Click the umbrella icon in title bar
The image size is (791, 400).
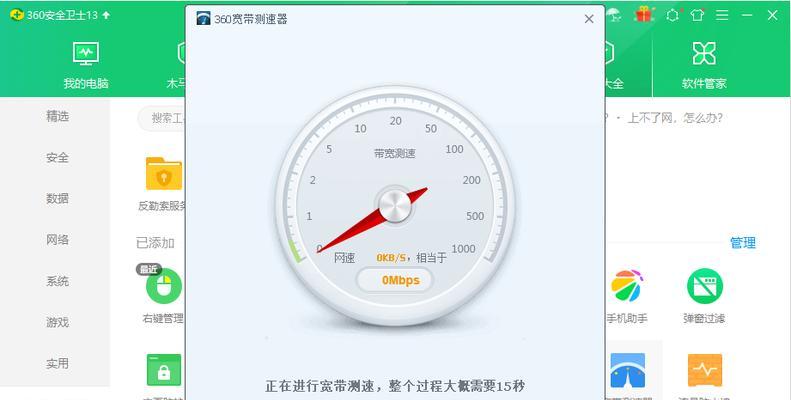[614, 15]
